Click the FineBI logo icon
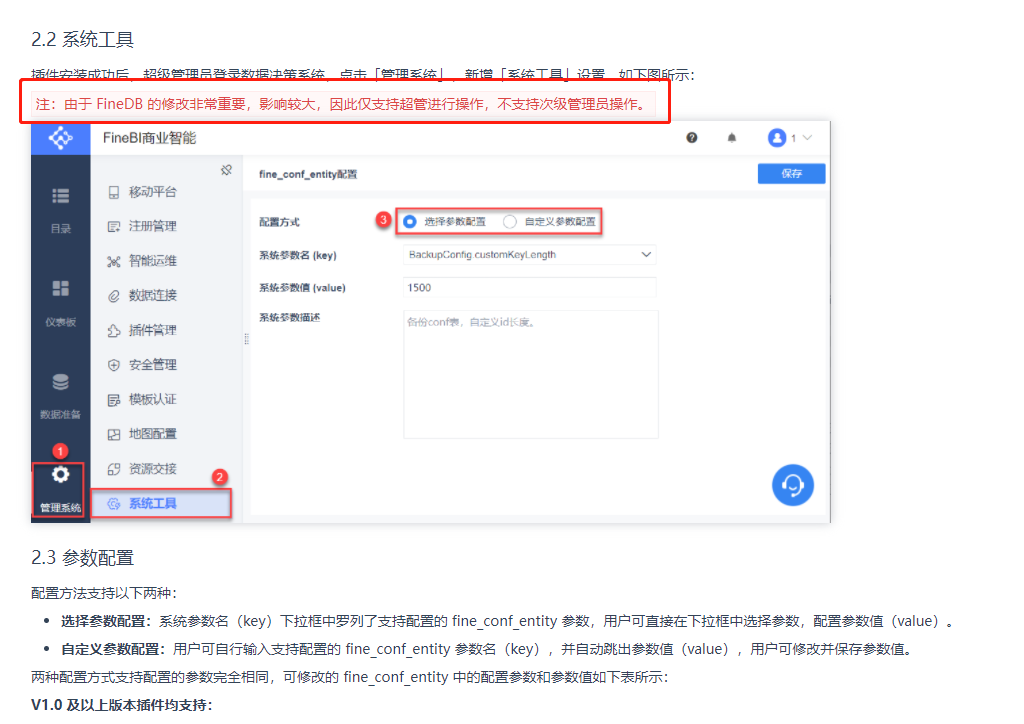This screenshot has height=724, width=1024. [60, 138]
